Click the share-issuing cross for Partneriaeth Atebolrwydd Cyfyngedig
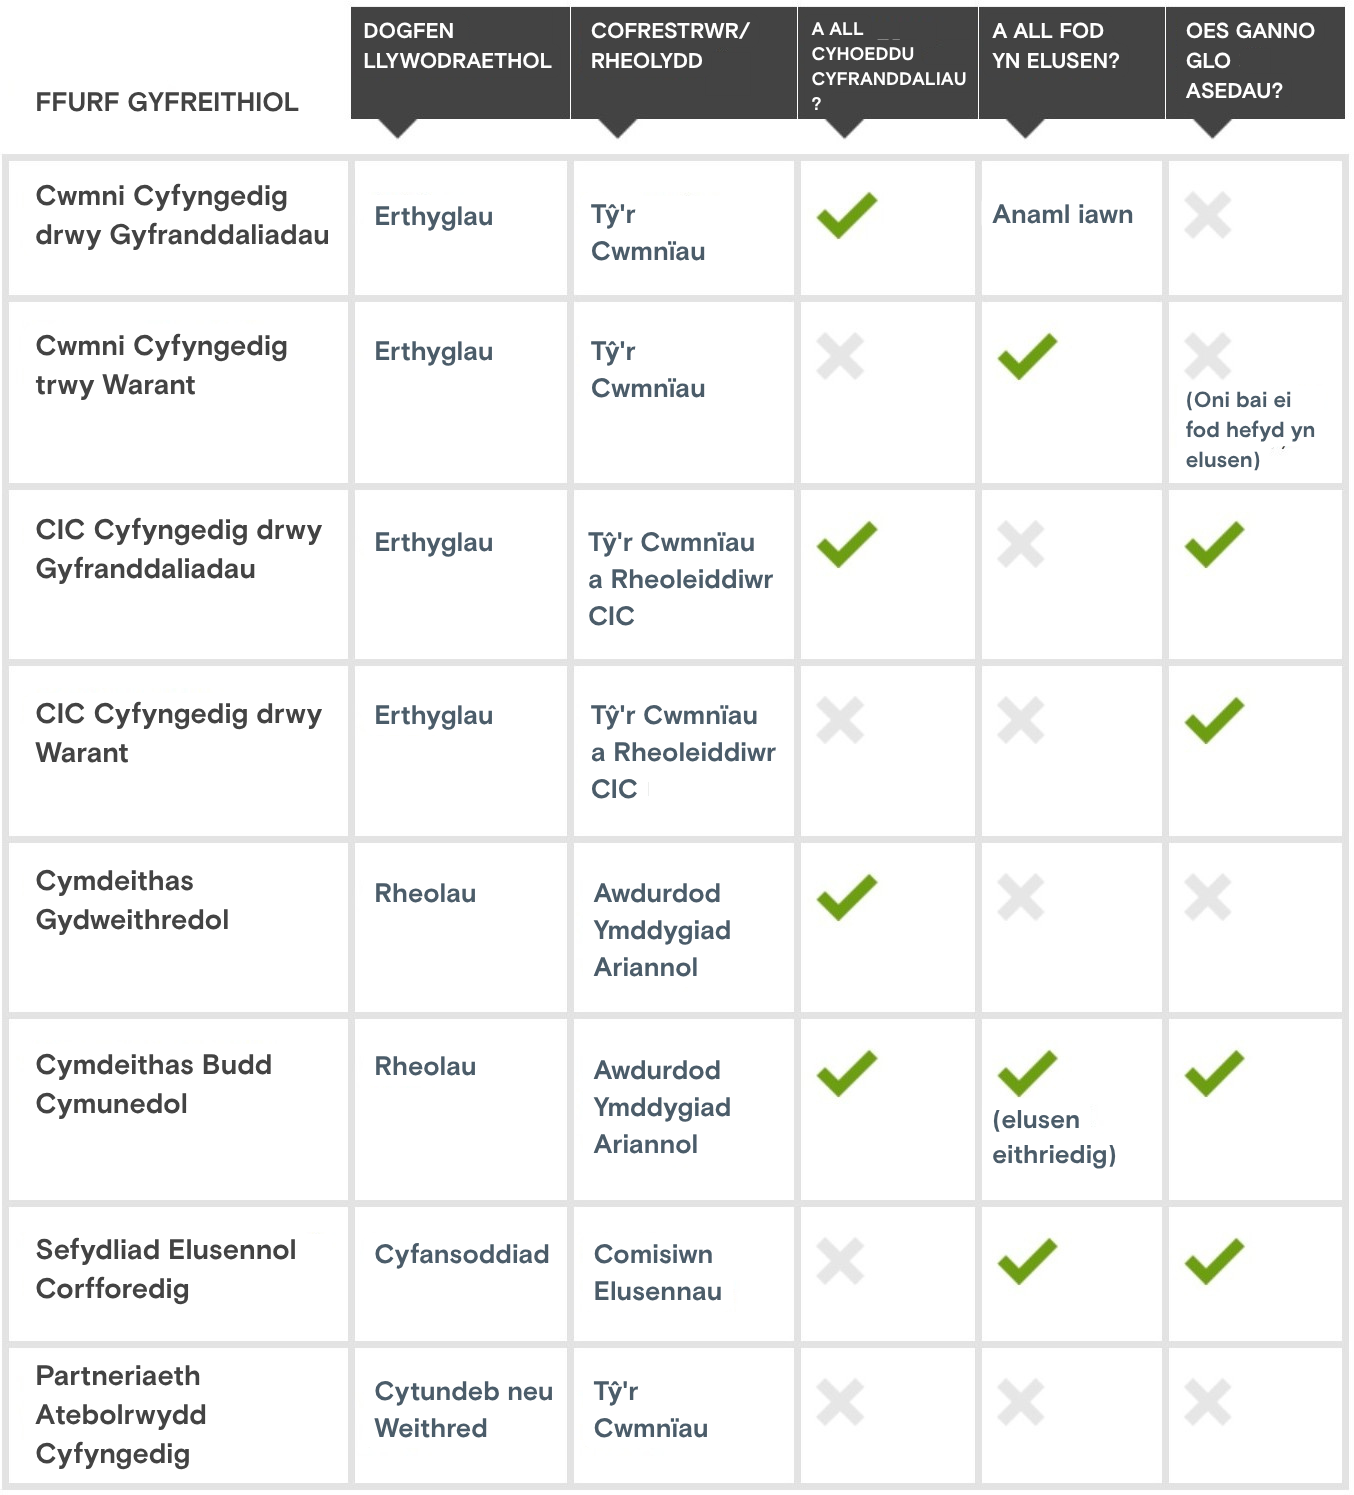Viewport: 1354px width, 1495px height. point(840,1402)
